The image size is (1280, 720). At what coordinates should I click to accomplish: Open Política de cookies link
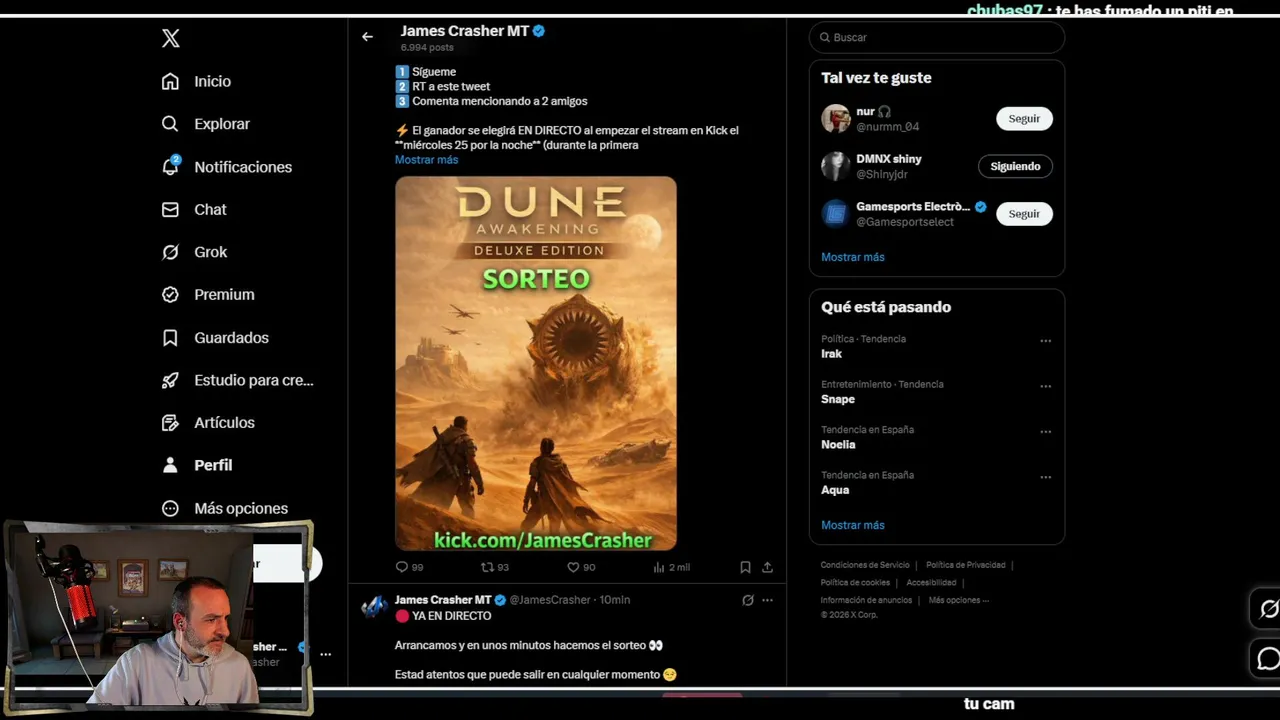855,583
